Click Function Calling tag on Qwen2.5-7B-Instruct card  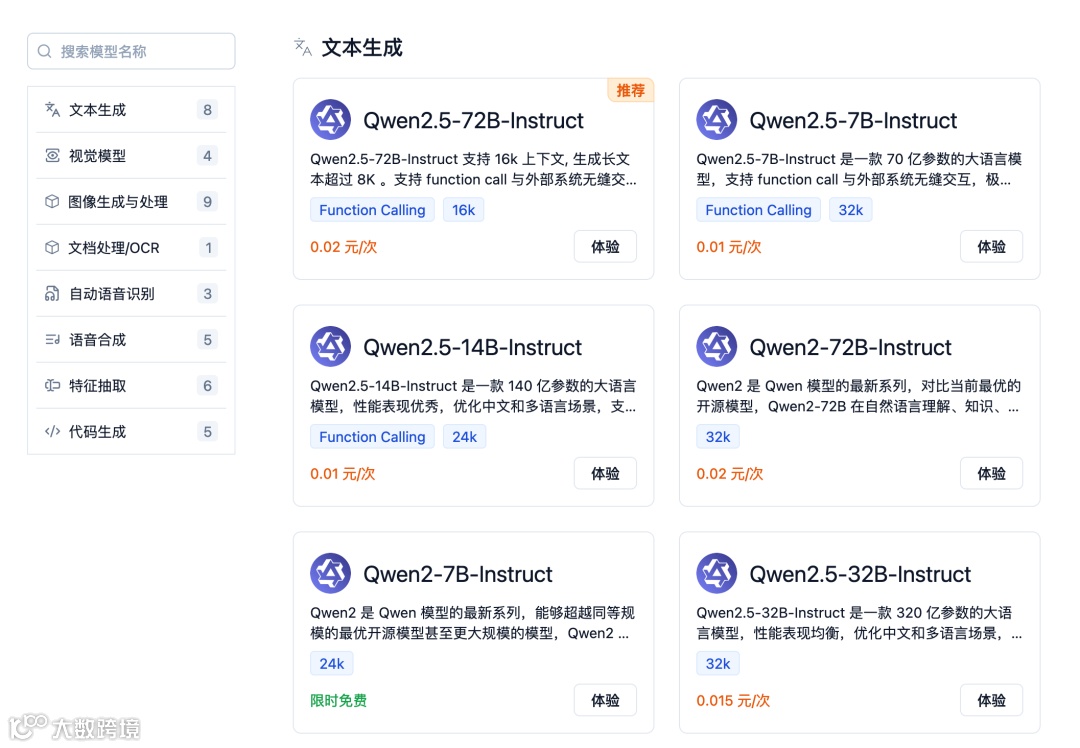[758, 210]
